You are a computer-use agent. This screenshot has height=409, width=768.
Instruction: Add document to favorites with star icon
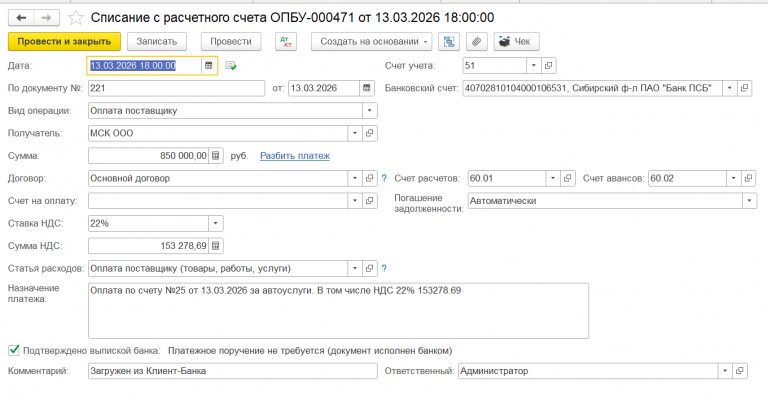pos(75,18)
